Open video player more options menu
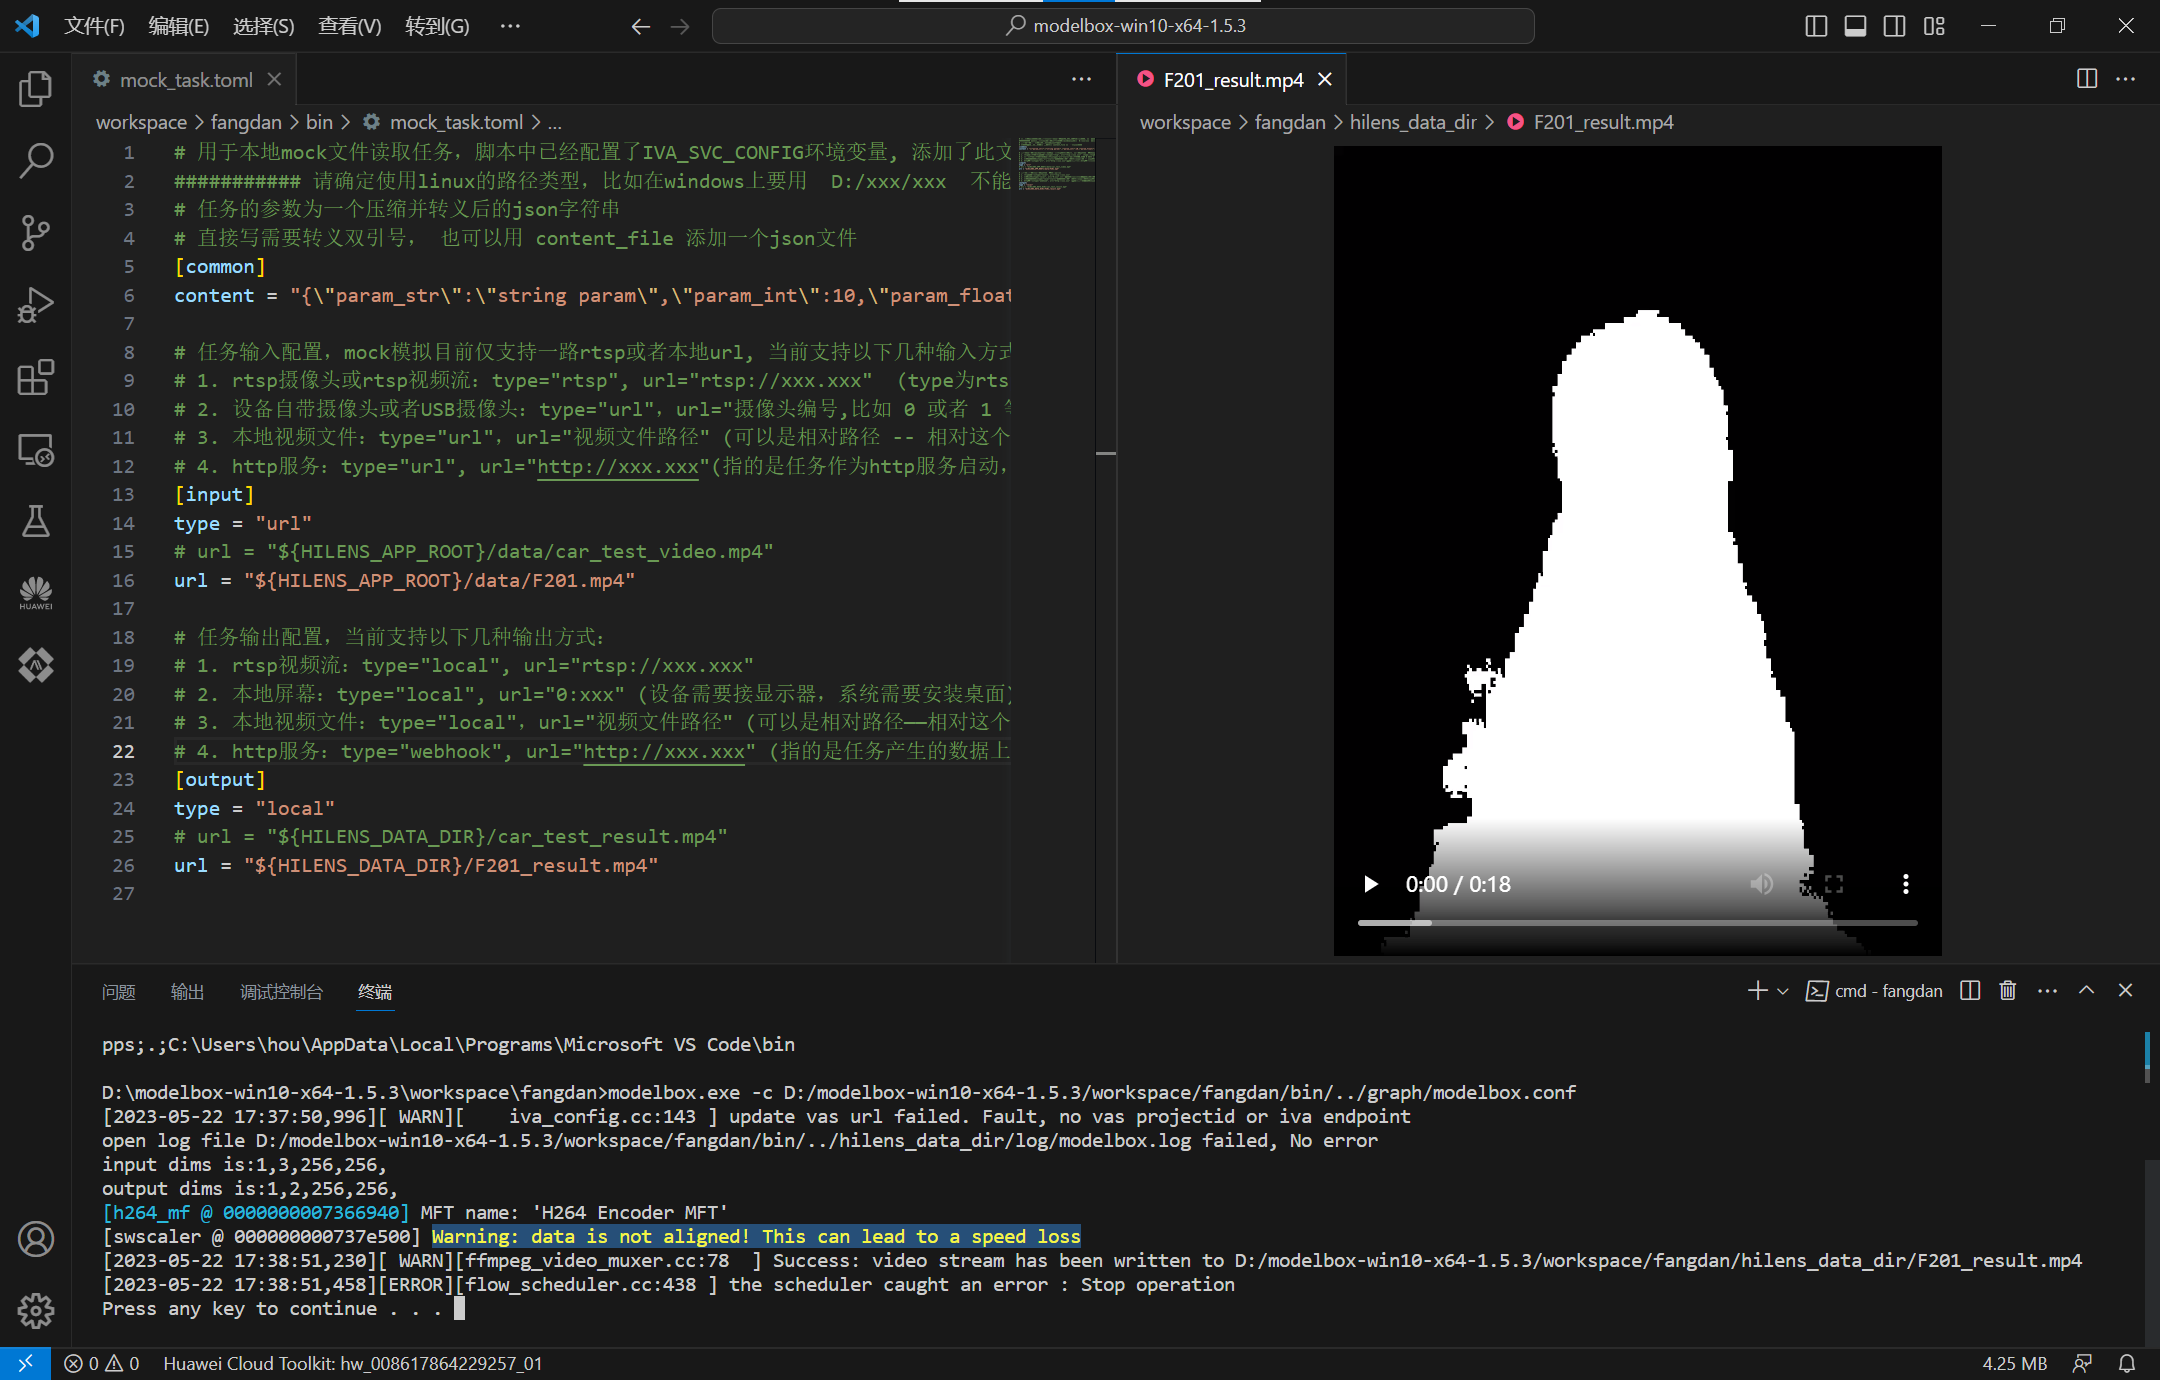Viewport: 2160px width, 1380px height. pyautogui.click(x=1905, y=884)
